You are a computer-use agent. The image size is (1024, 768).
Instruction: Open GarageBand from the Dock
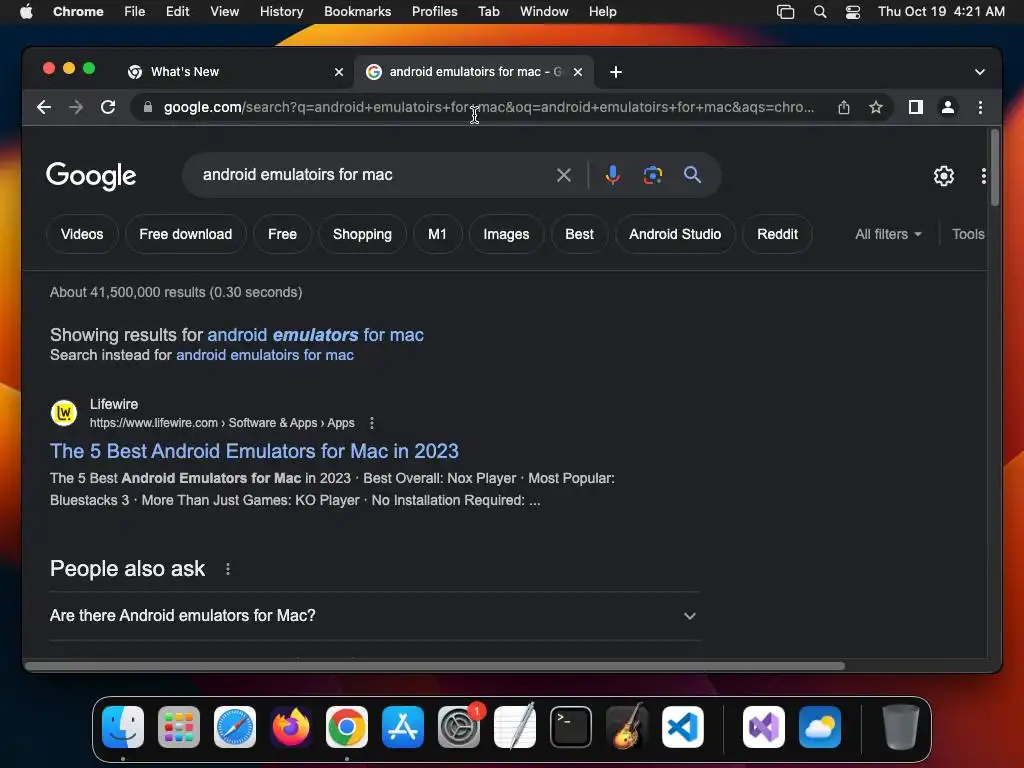[x=627, y=727]
